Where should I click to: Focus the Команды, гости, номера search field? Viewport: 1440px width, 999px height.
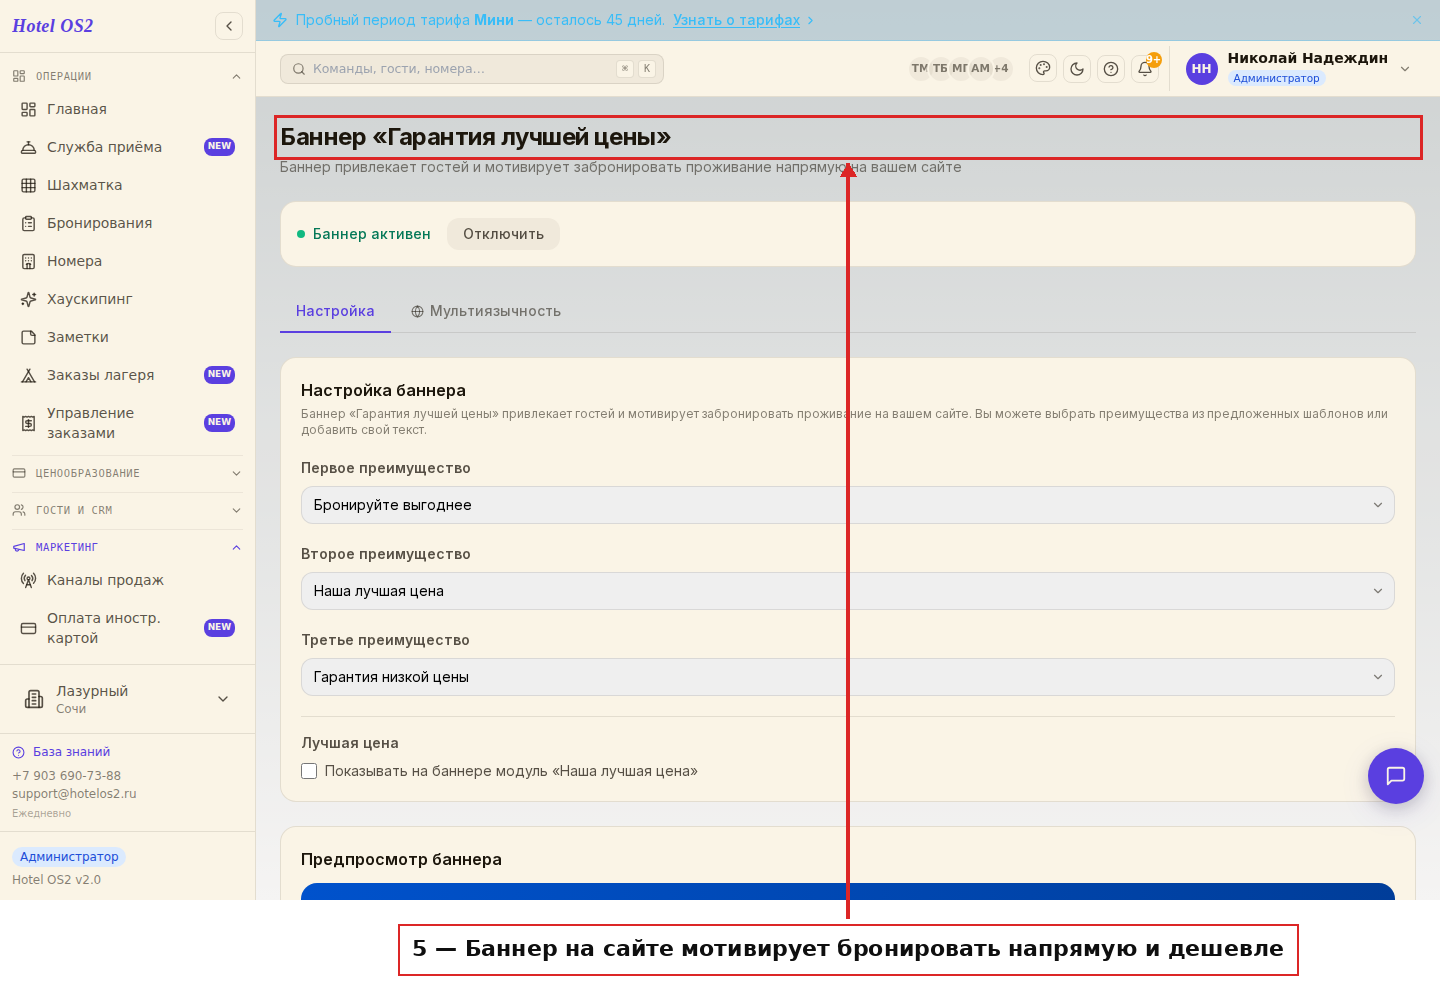coord(472,69)
